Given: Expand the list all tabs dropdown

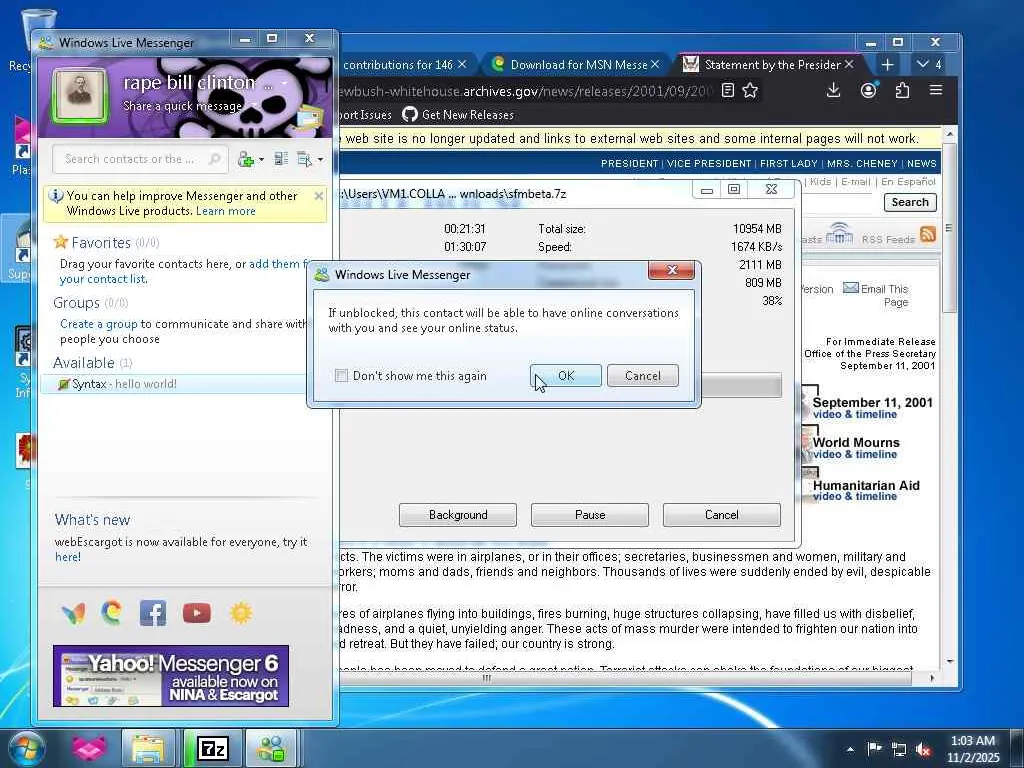Looking at the screenshot, I should coord(929,65).
